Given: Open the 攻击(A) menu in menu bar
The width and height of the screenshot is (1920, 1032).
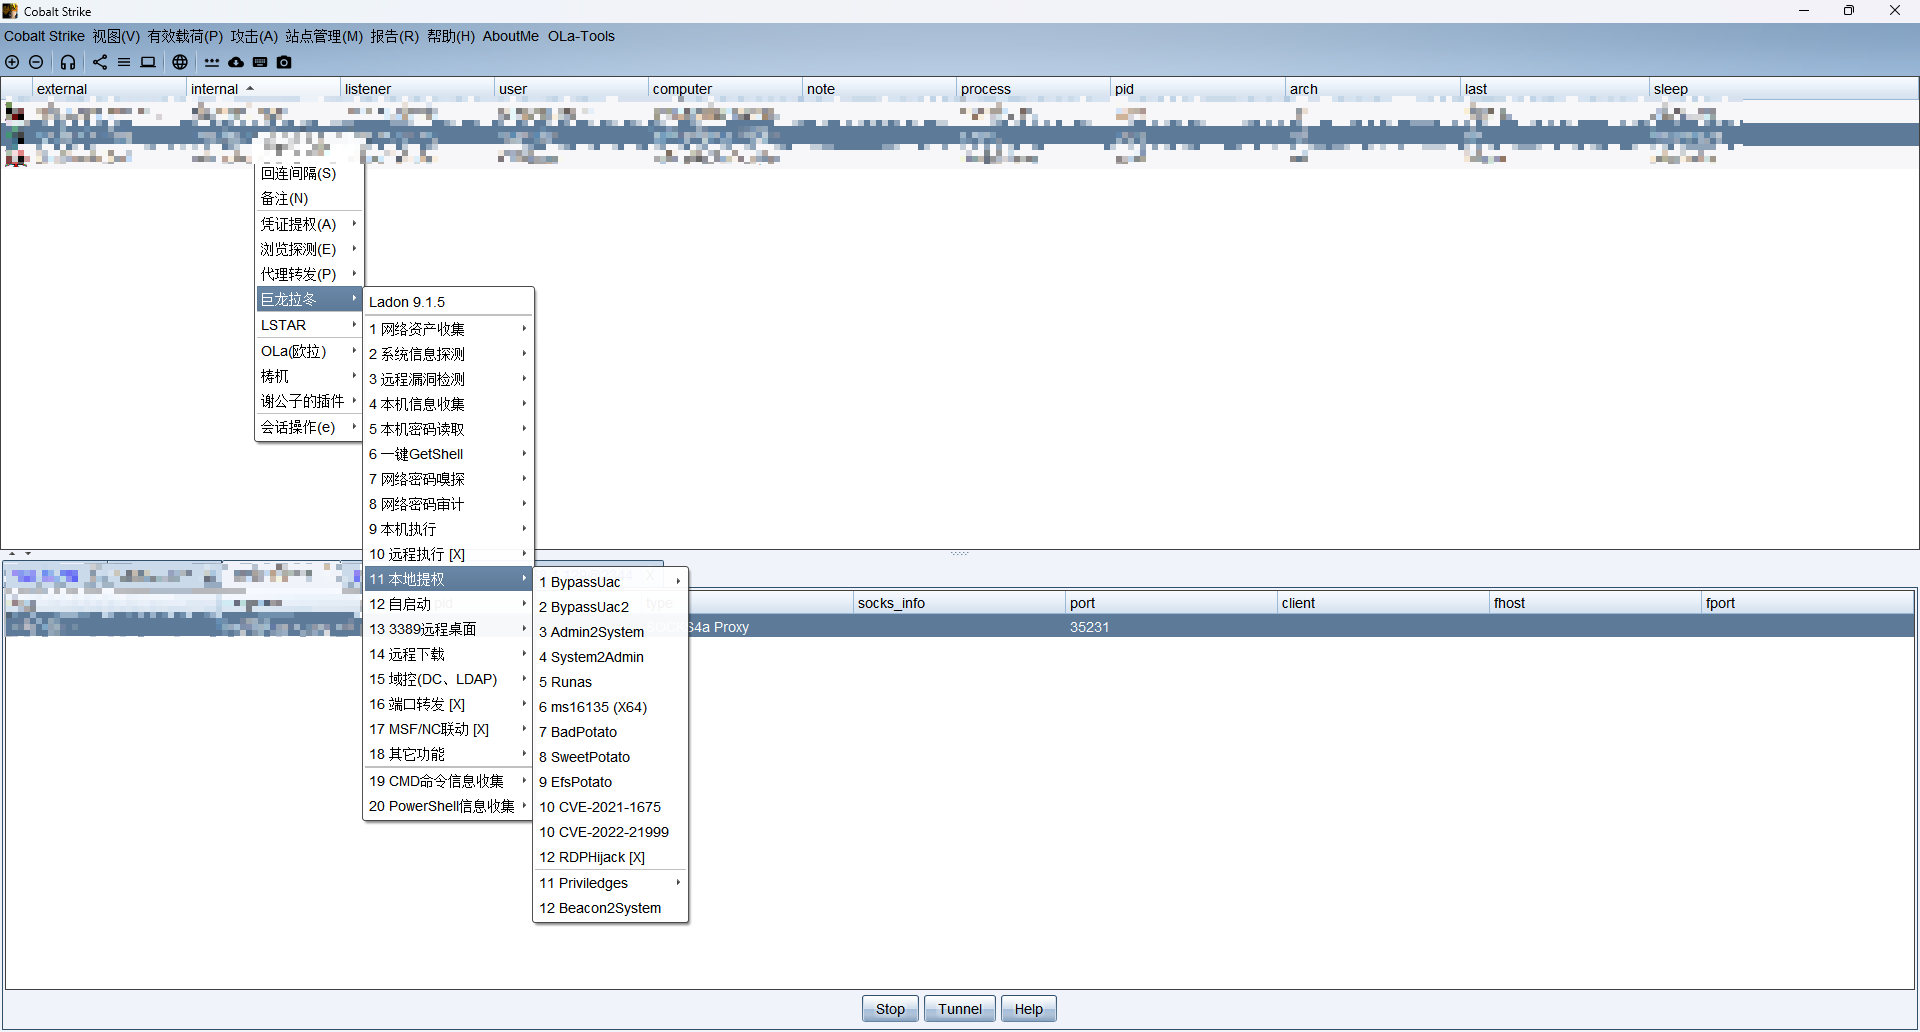Looking at the screenshot, I should [x=254, y=36].
